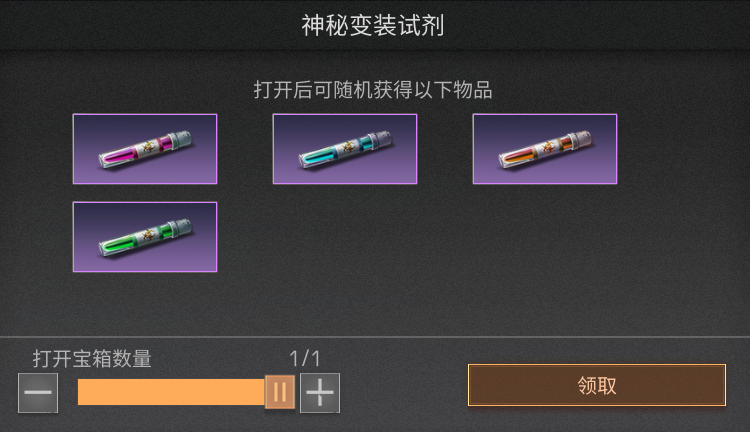Decrease chest count with minus button

click(38, 393)
